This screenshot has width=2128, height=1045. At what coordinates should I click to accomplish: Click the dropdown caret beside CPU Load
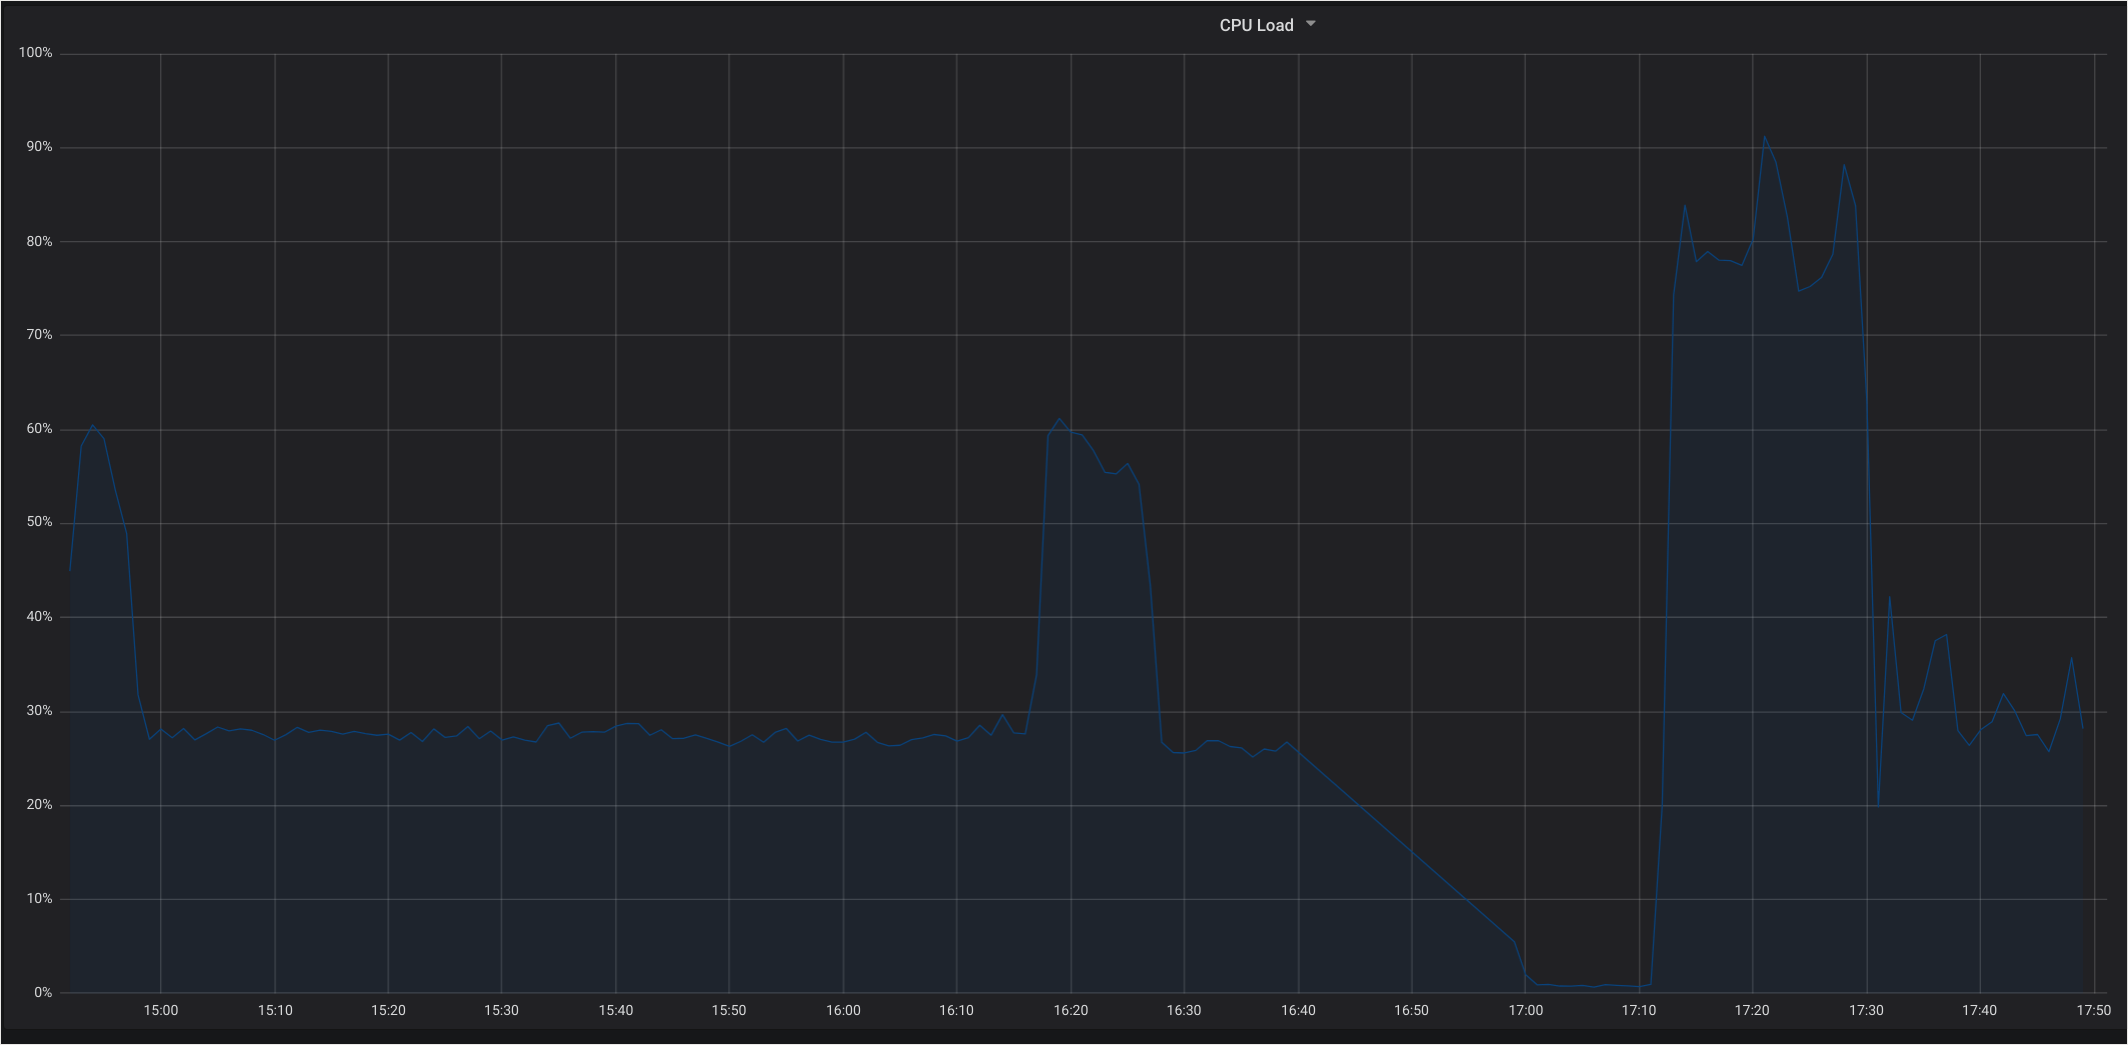point(1311,24)
